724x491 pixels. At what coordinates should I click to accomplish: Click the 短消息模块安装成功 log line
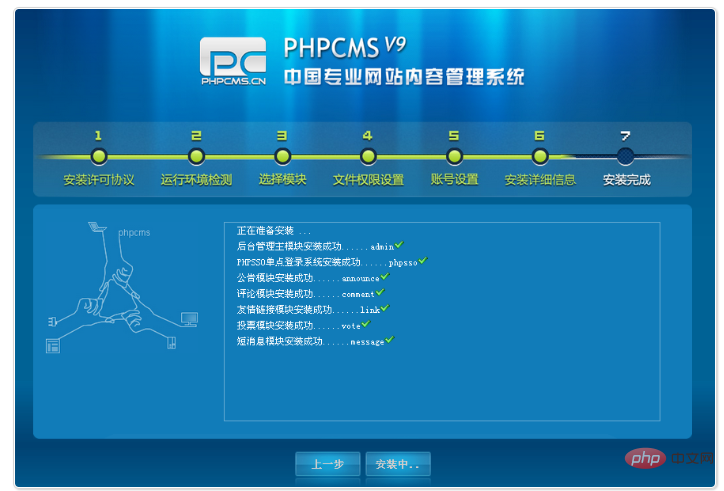coord(315,341)
